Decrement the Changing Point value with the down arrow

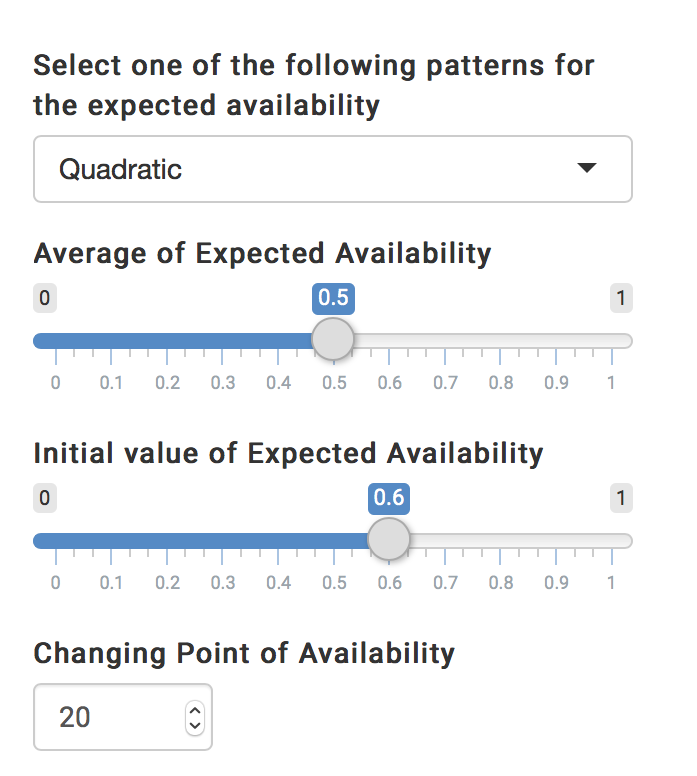click(195, 724)
